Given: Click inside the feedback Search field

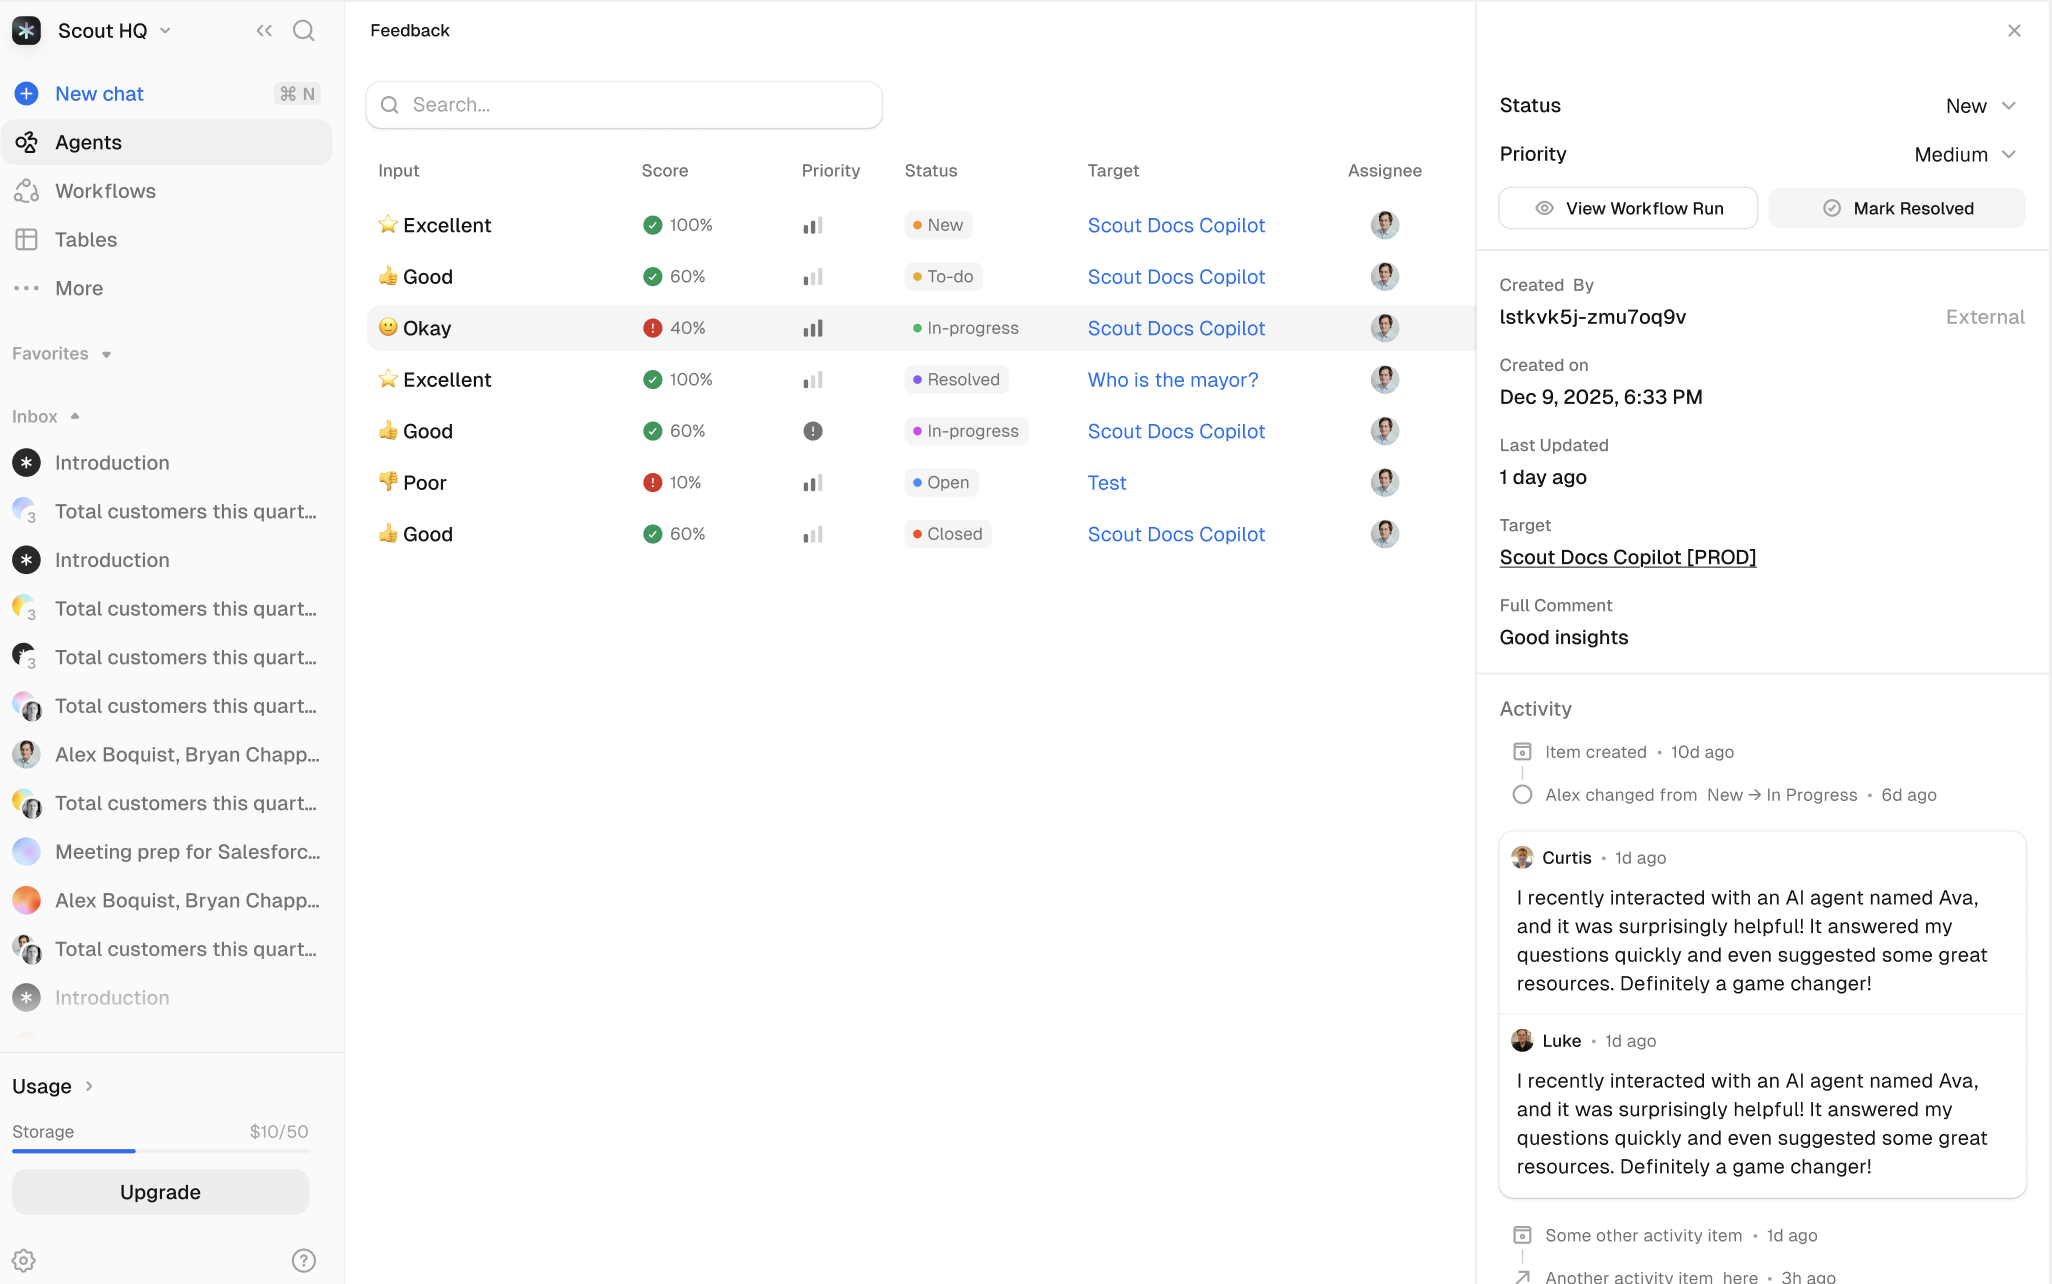Looking at the screenshot, I should tap(624, 104).
